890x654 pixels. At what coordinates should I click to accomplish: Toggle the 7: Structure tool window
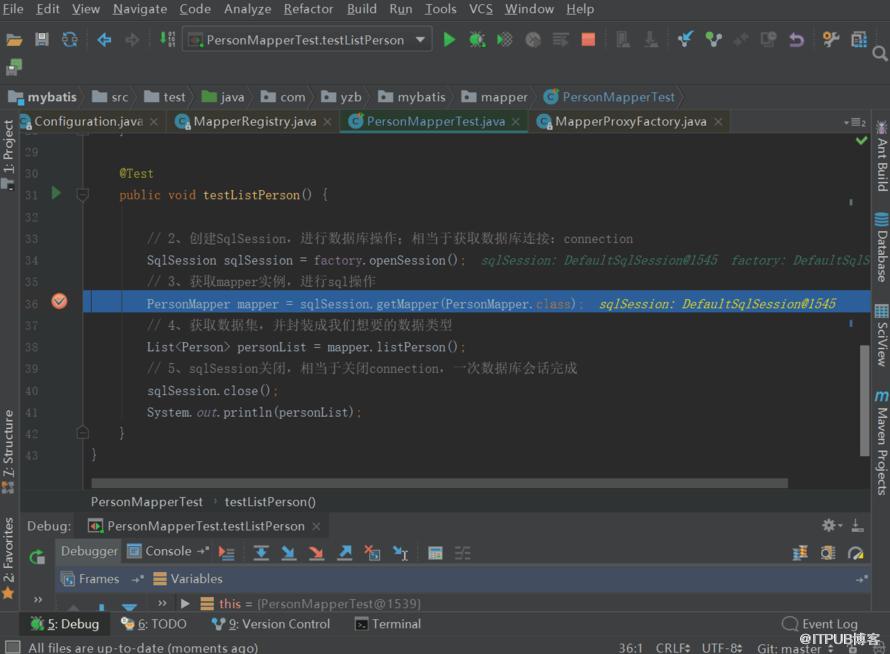8,451
